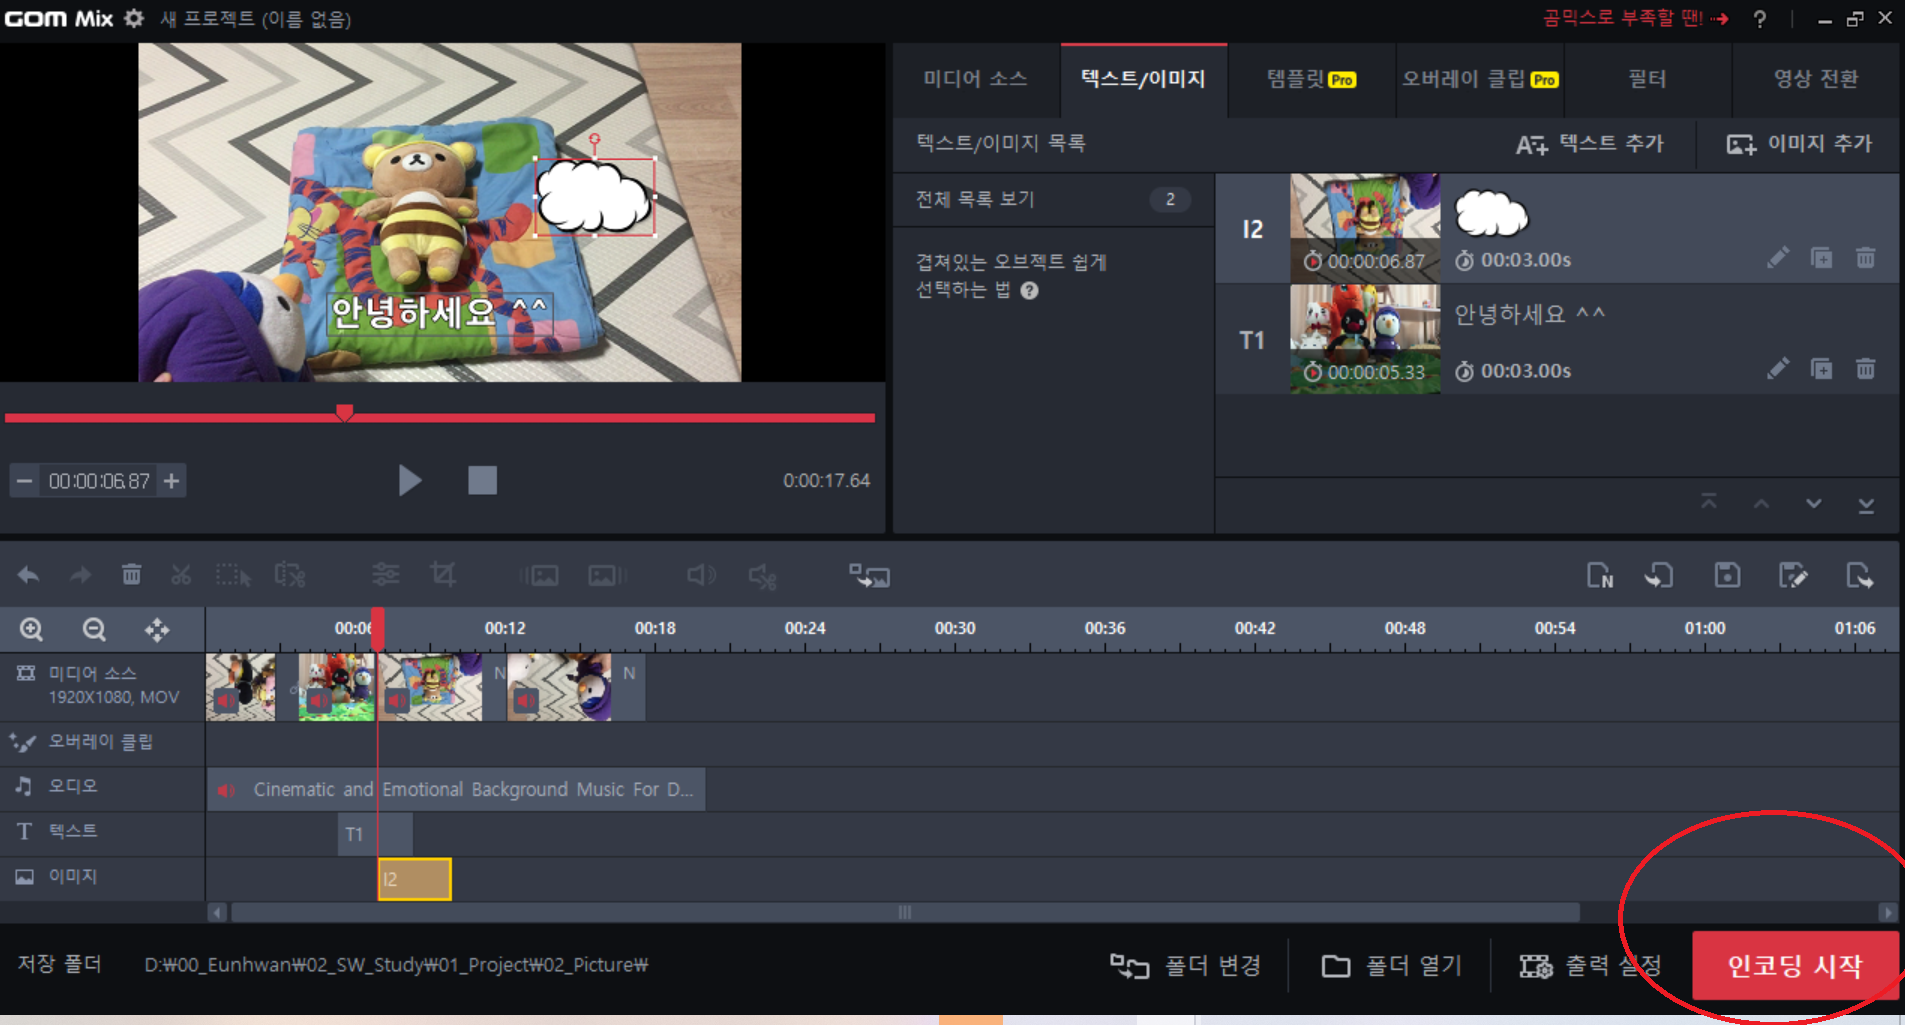Click the save project disk icon
The image size is (1905, 1025).
(x=1727, y=575)
